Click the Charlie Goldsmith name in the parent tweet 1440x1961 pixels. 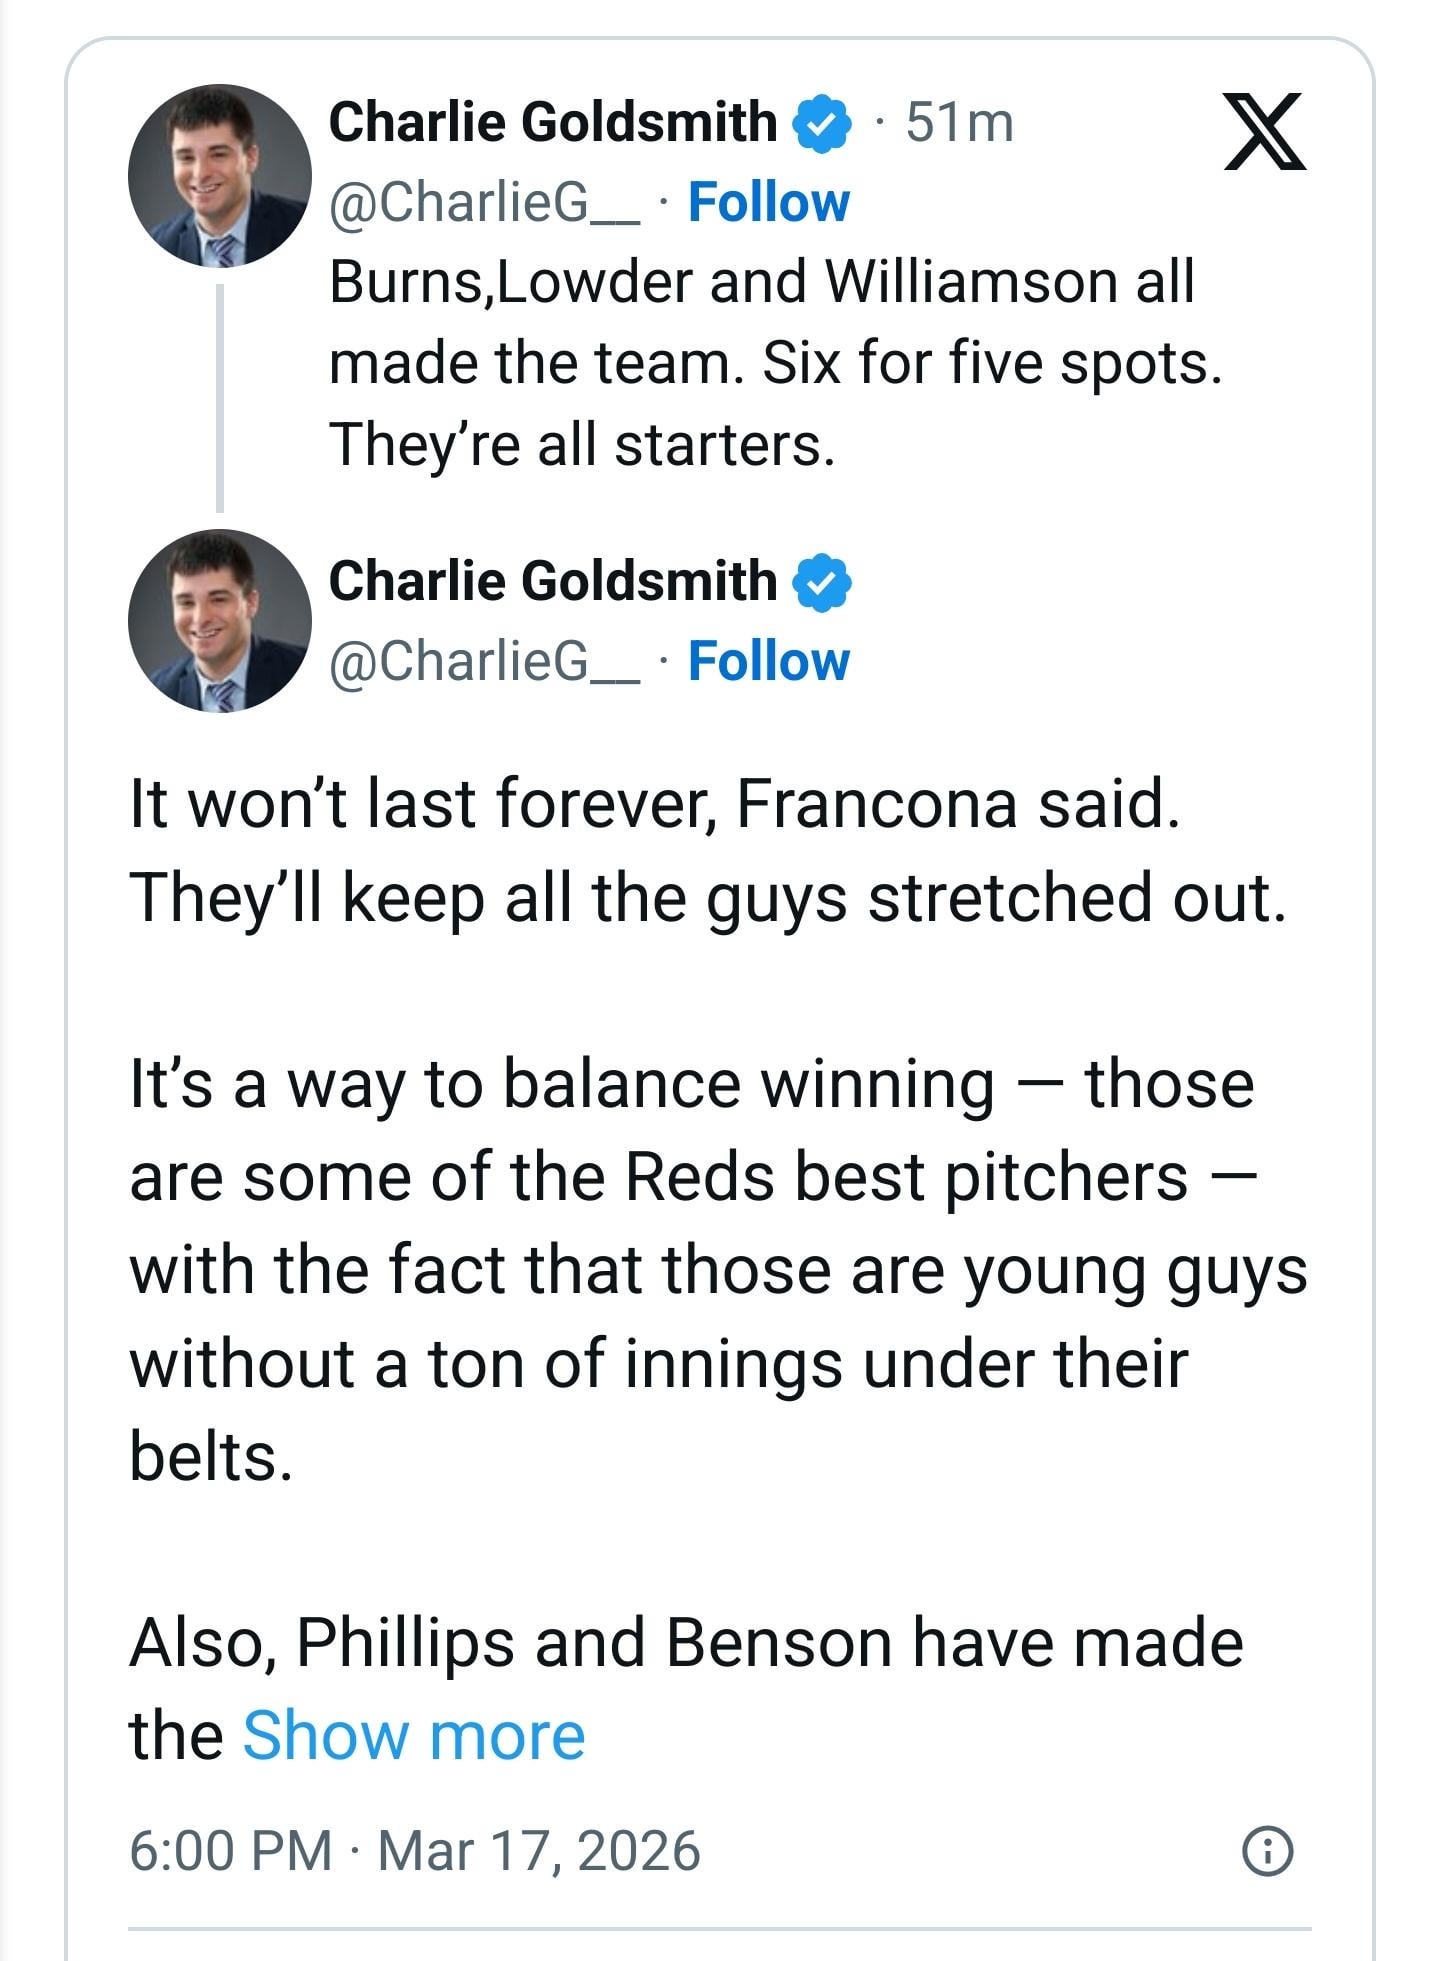pos(552,122)
